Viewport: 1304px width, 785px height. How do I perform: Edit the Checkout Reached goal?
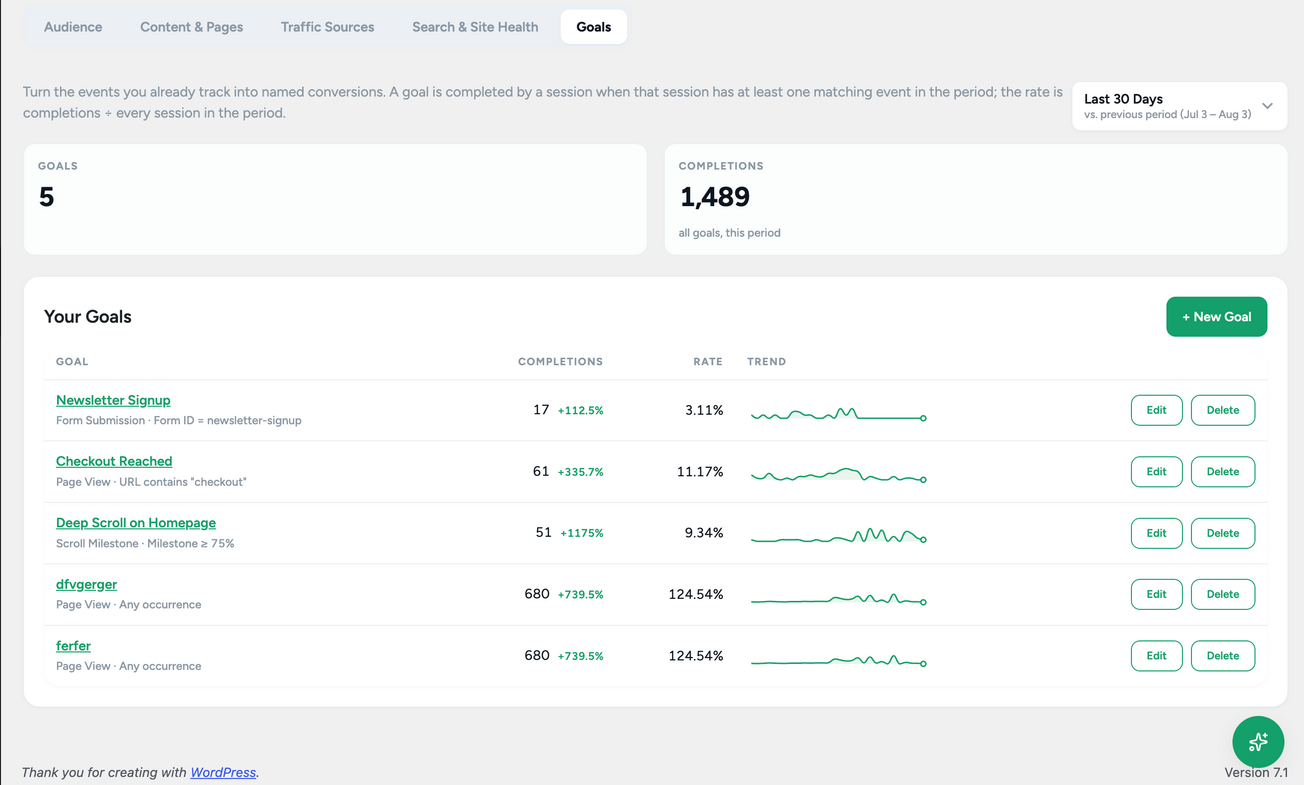tap(1157, 472)
